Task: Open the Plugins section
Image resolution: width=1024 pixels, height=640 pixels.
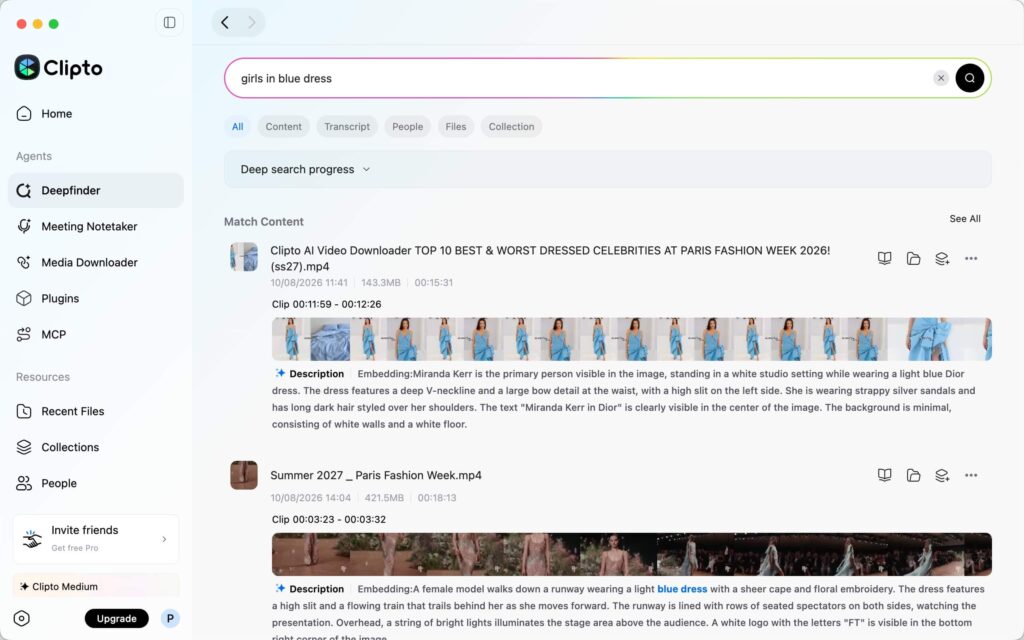Action: tap(96, 298)
